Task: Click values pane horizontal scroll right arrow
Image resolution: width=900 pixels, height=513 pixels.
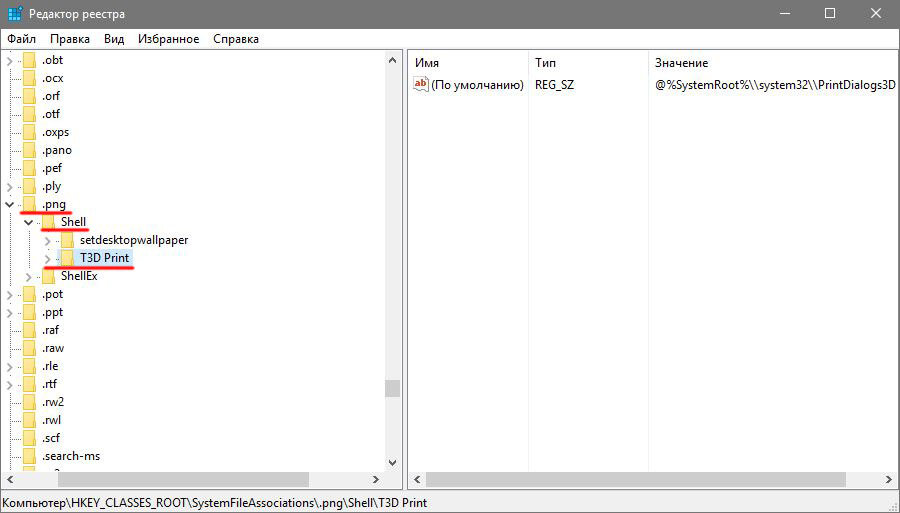Action: (889, 479)
